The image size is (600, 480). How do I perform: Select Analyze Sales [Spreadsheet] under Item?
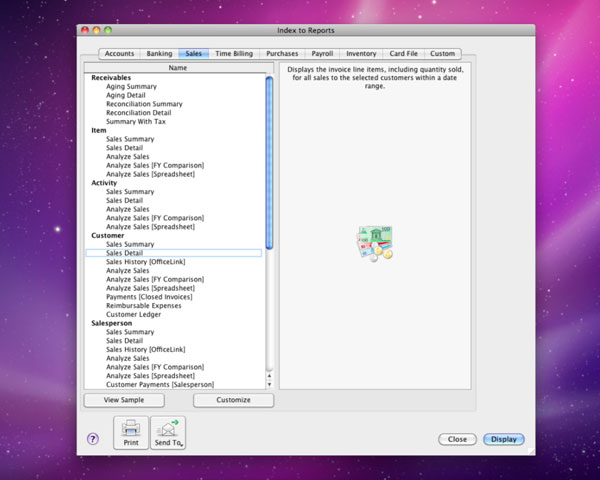(150, 174)
